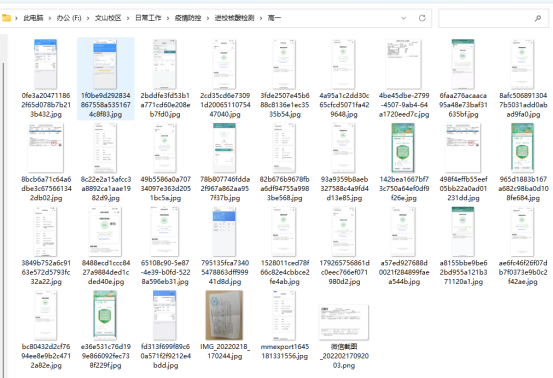Select file e36e531c76d199e866092fec738f229f.jpg
The height and width of the screenshot is (378, 553).
[x=105, y=330]
